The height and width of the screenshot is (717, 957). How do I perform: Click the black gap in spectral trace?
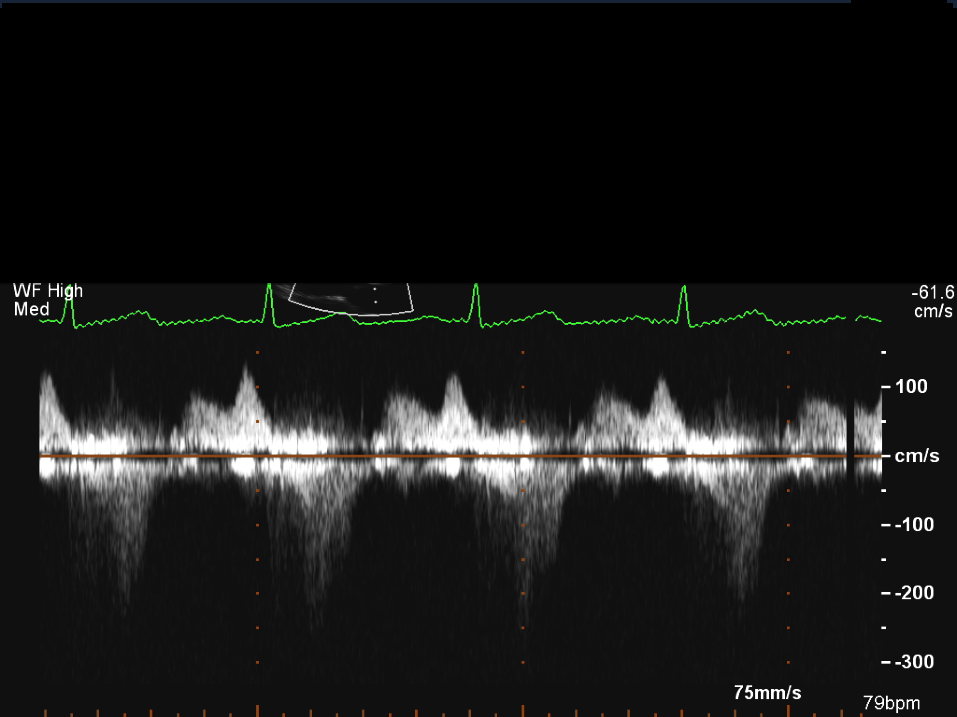point(849,432)
